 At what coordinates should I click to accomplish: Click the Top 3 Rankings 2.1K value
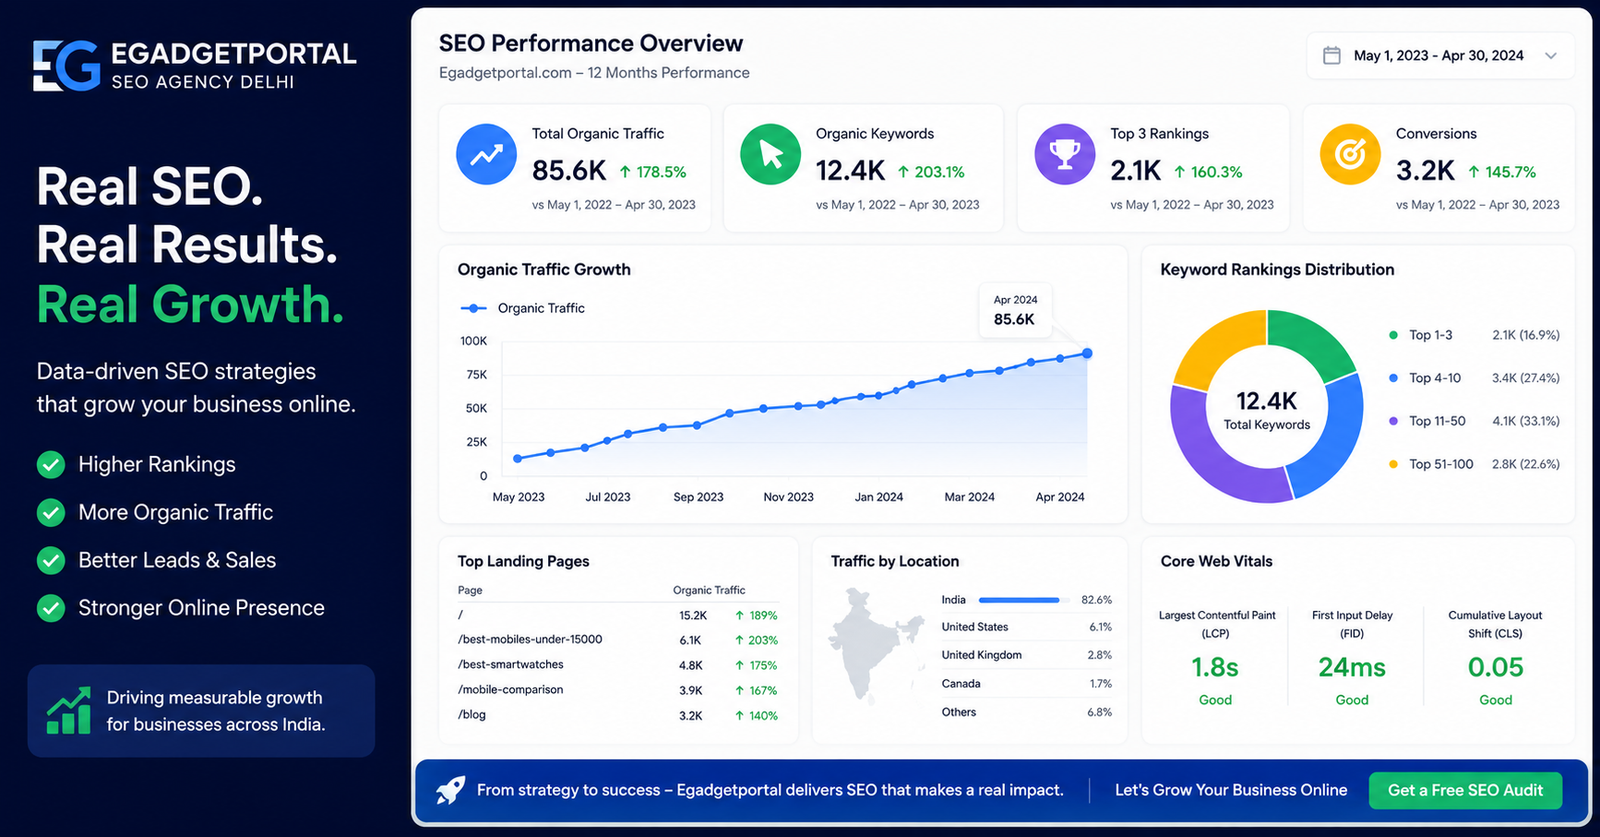point(1135,171)
